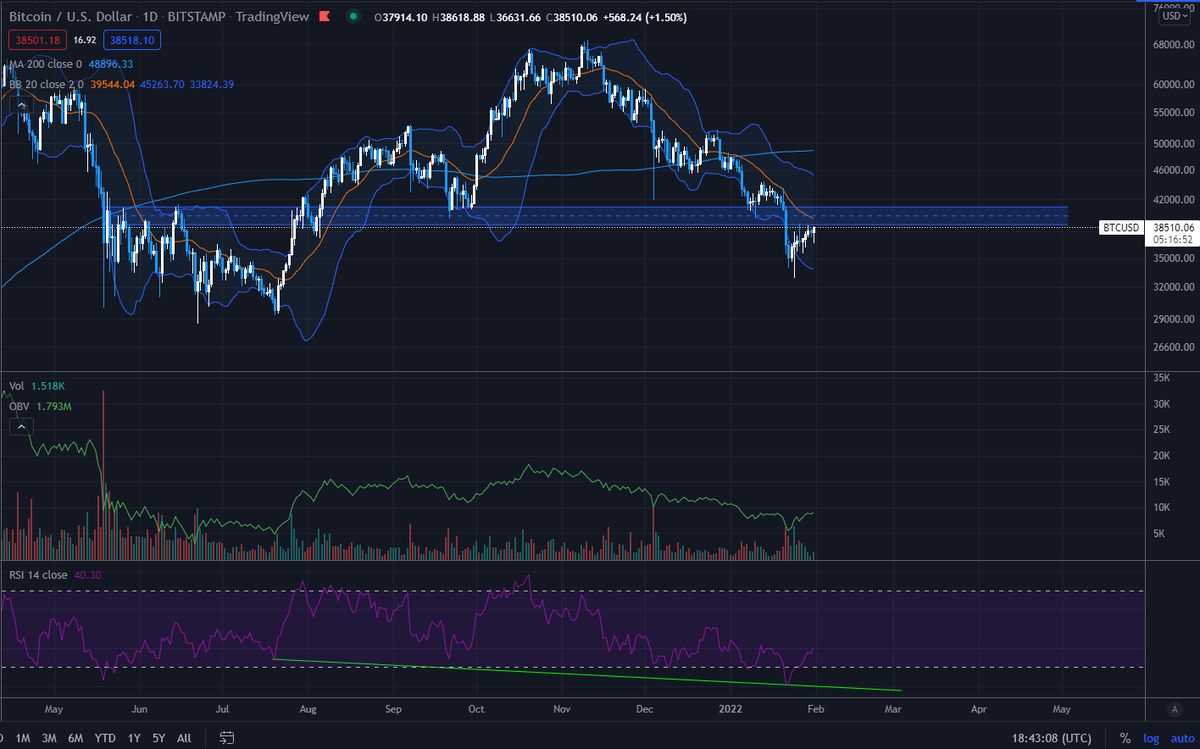Collapse the legend with the chevron under BB
Screen dimensions: 1200x749
click(19, 104)
